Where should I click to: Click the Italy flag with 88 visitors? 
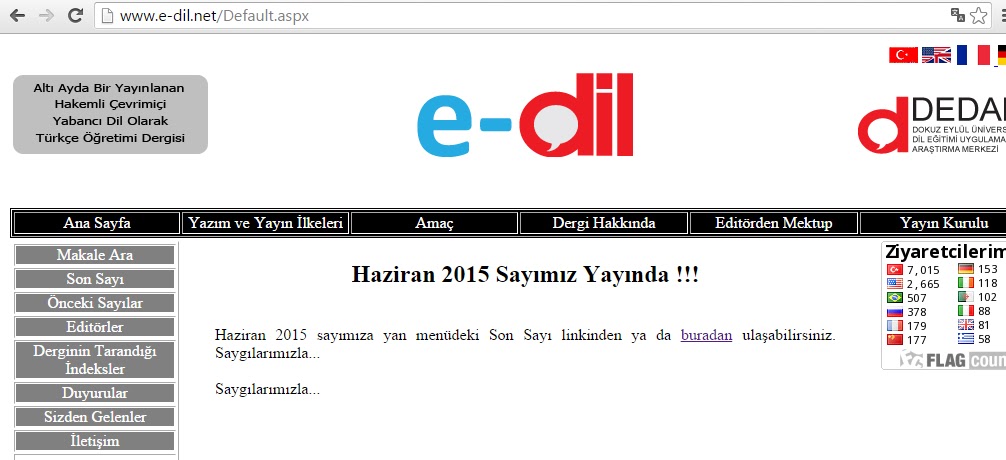pyautogui.click(x=966, y=311)
